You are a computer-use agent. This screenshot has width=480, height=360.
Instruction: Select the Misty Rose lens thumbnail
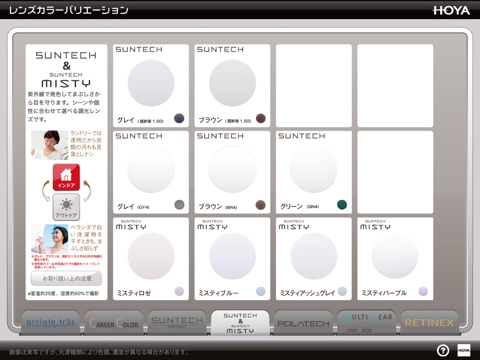(x=151, y=256)
